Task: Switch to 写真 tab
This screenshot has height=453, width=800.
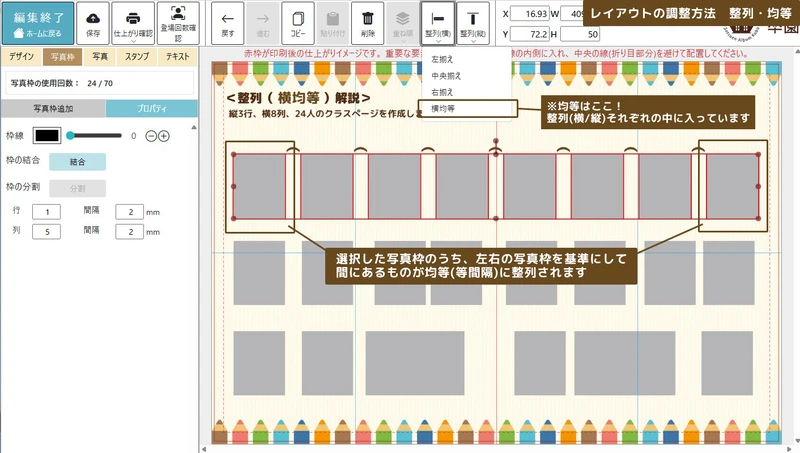Action: (x=99, y=57)
